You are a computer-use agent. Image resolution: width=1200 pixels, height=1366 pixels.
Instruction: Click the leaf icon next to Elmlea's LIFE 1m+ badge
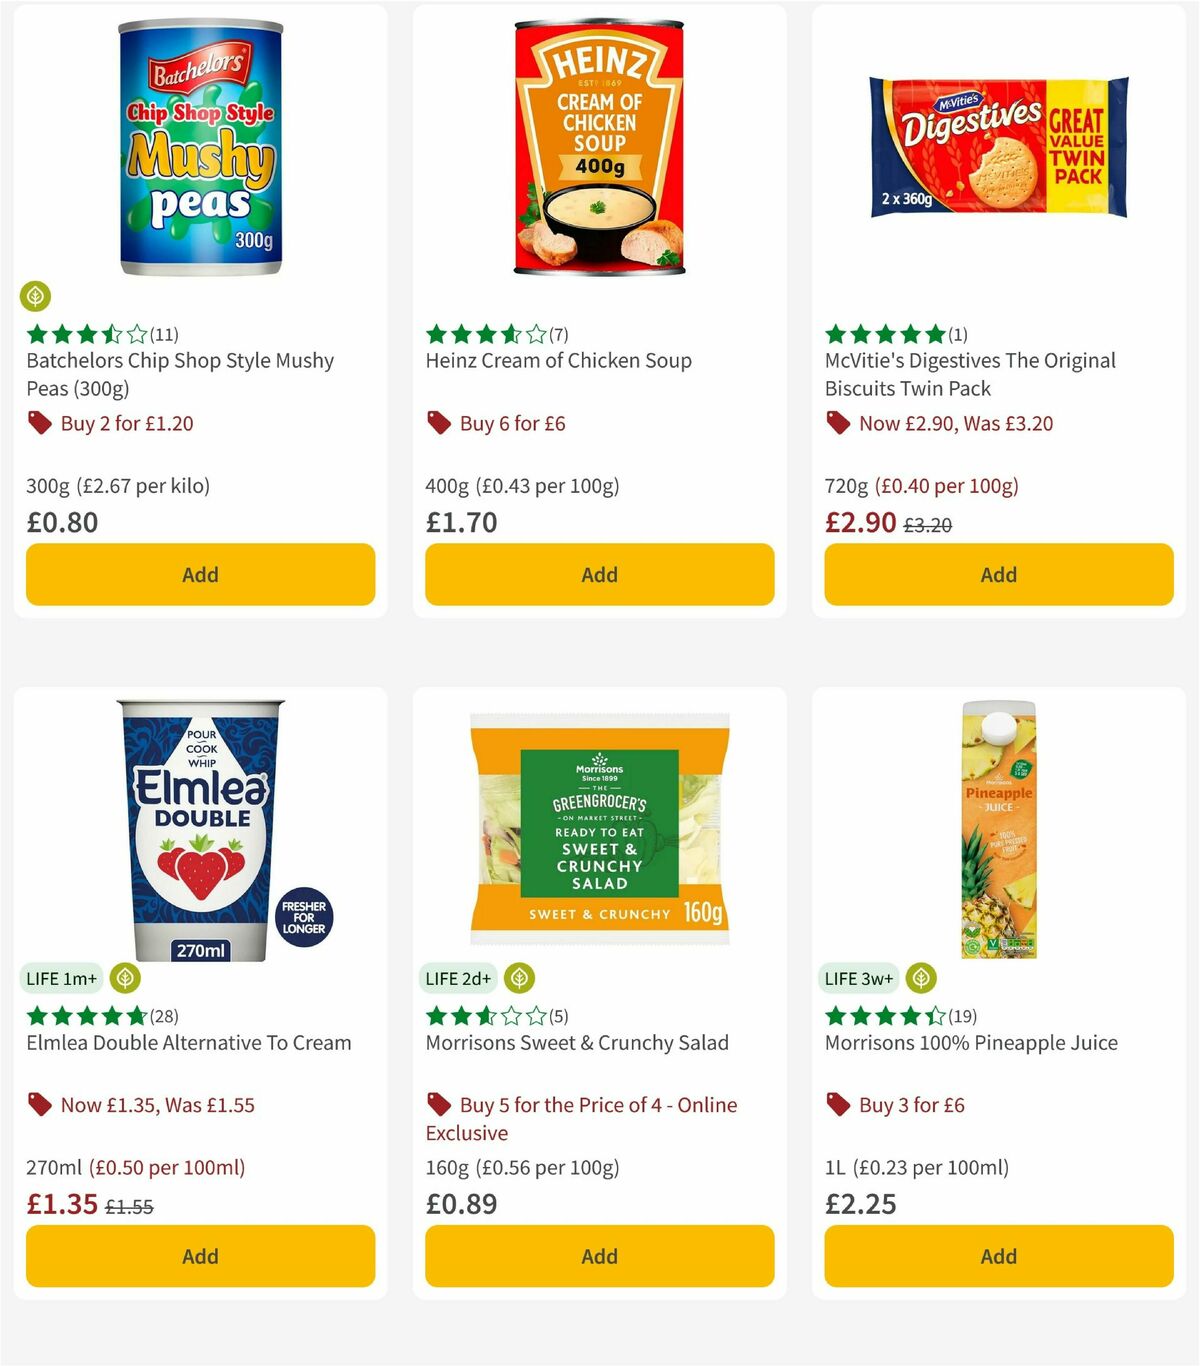click(x=124, y=978)
